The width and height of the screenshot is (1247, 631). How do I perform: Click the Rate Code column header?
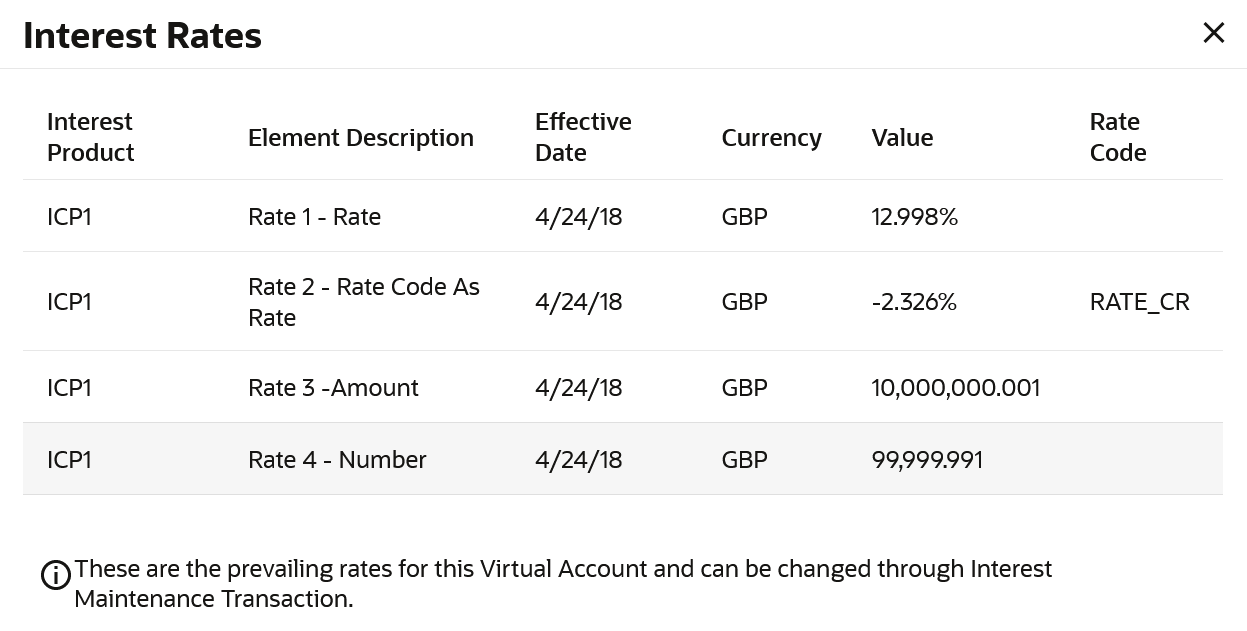coord(1117,137)
